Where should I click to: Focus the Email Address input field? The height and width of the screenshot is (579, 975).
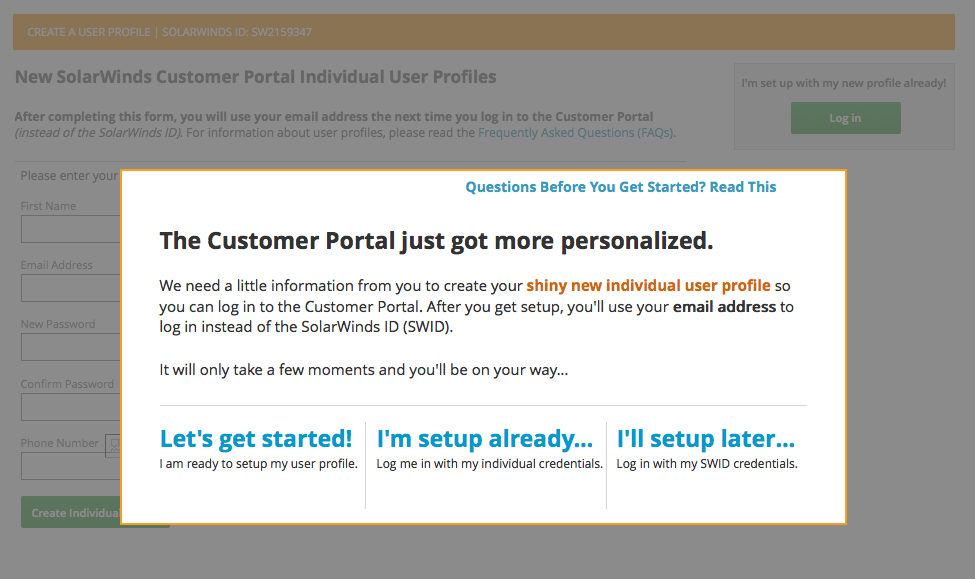[x=71, y=288]
